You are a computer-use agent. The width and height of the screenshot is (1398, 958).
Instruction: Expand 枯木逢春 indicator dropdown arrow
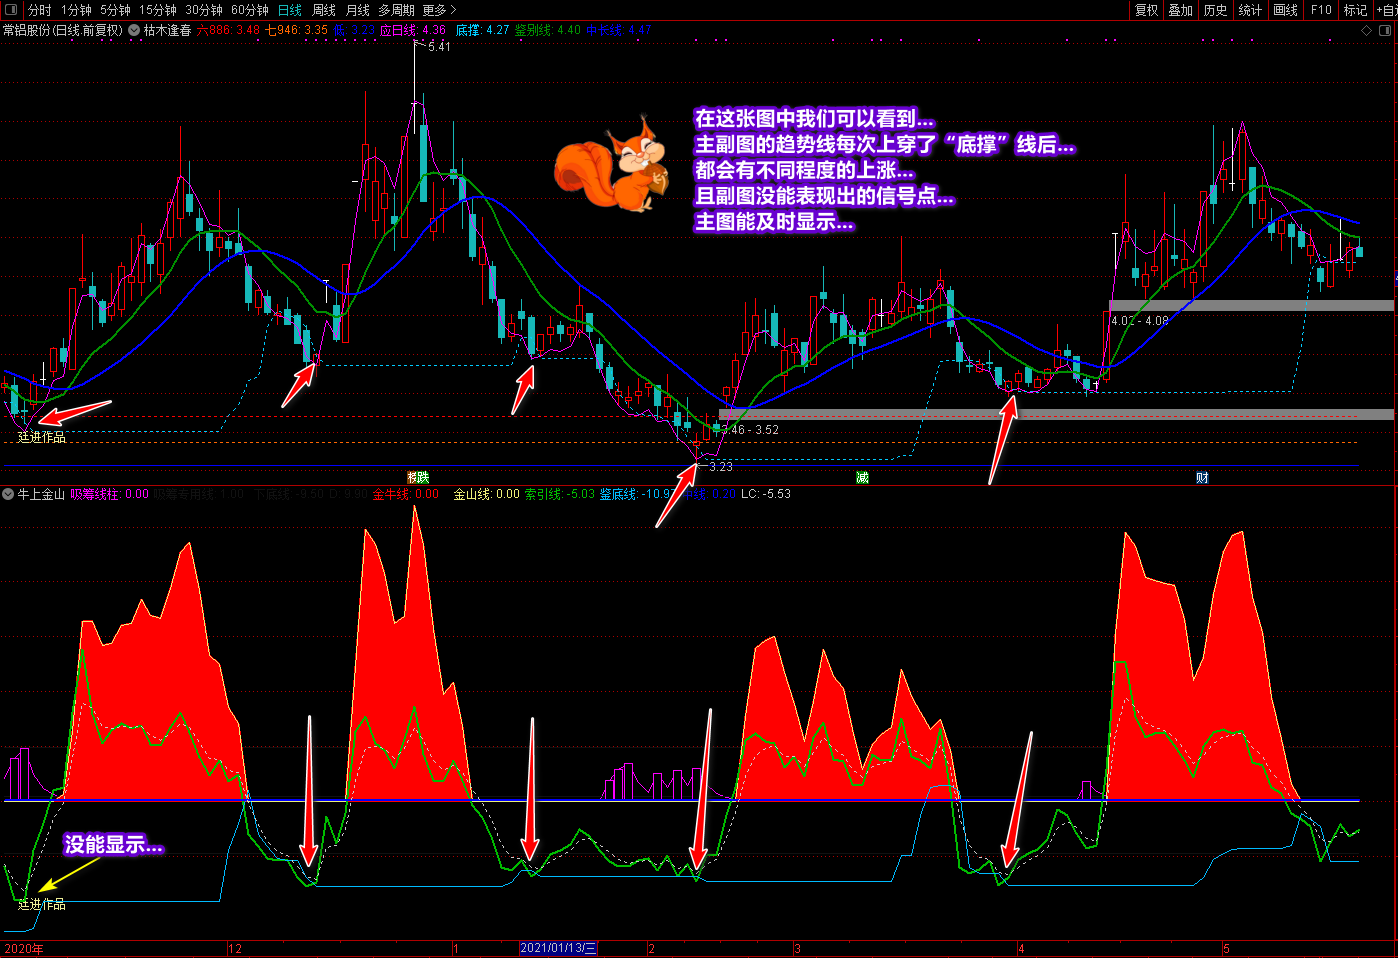(134, 31)
